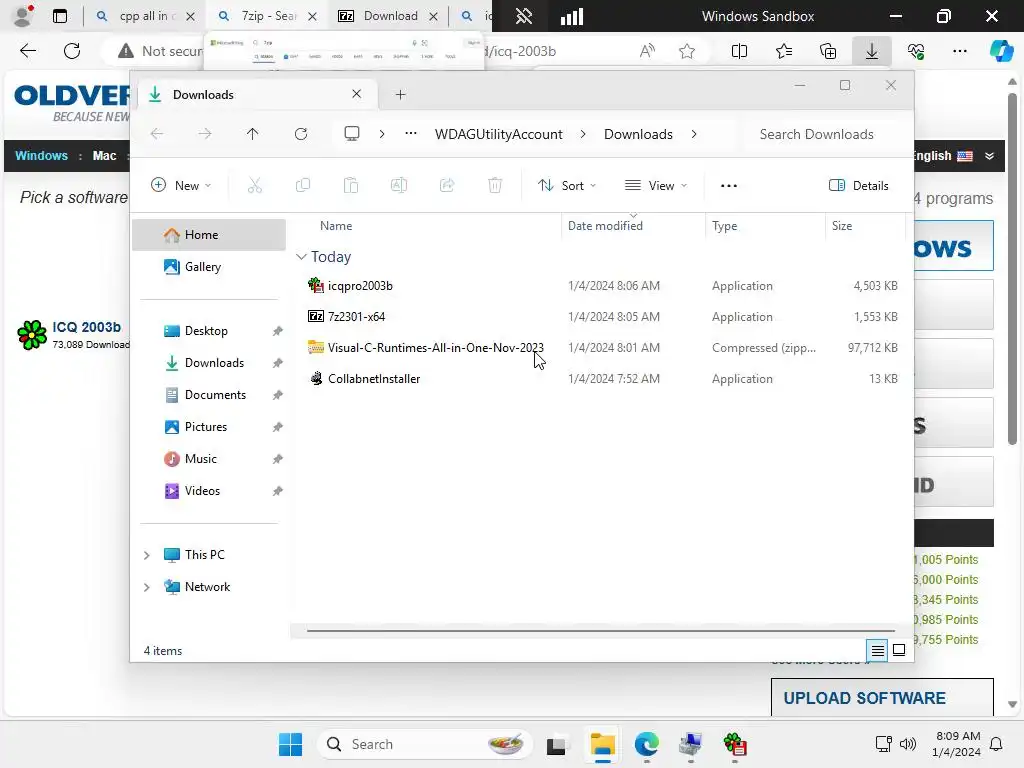
Task: Open Pictures in the navigation pane
Action: (209, 426)
